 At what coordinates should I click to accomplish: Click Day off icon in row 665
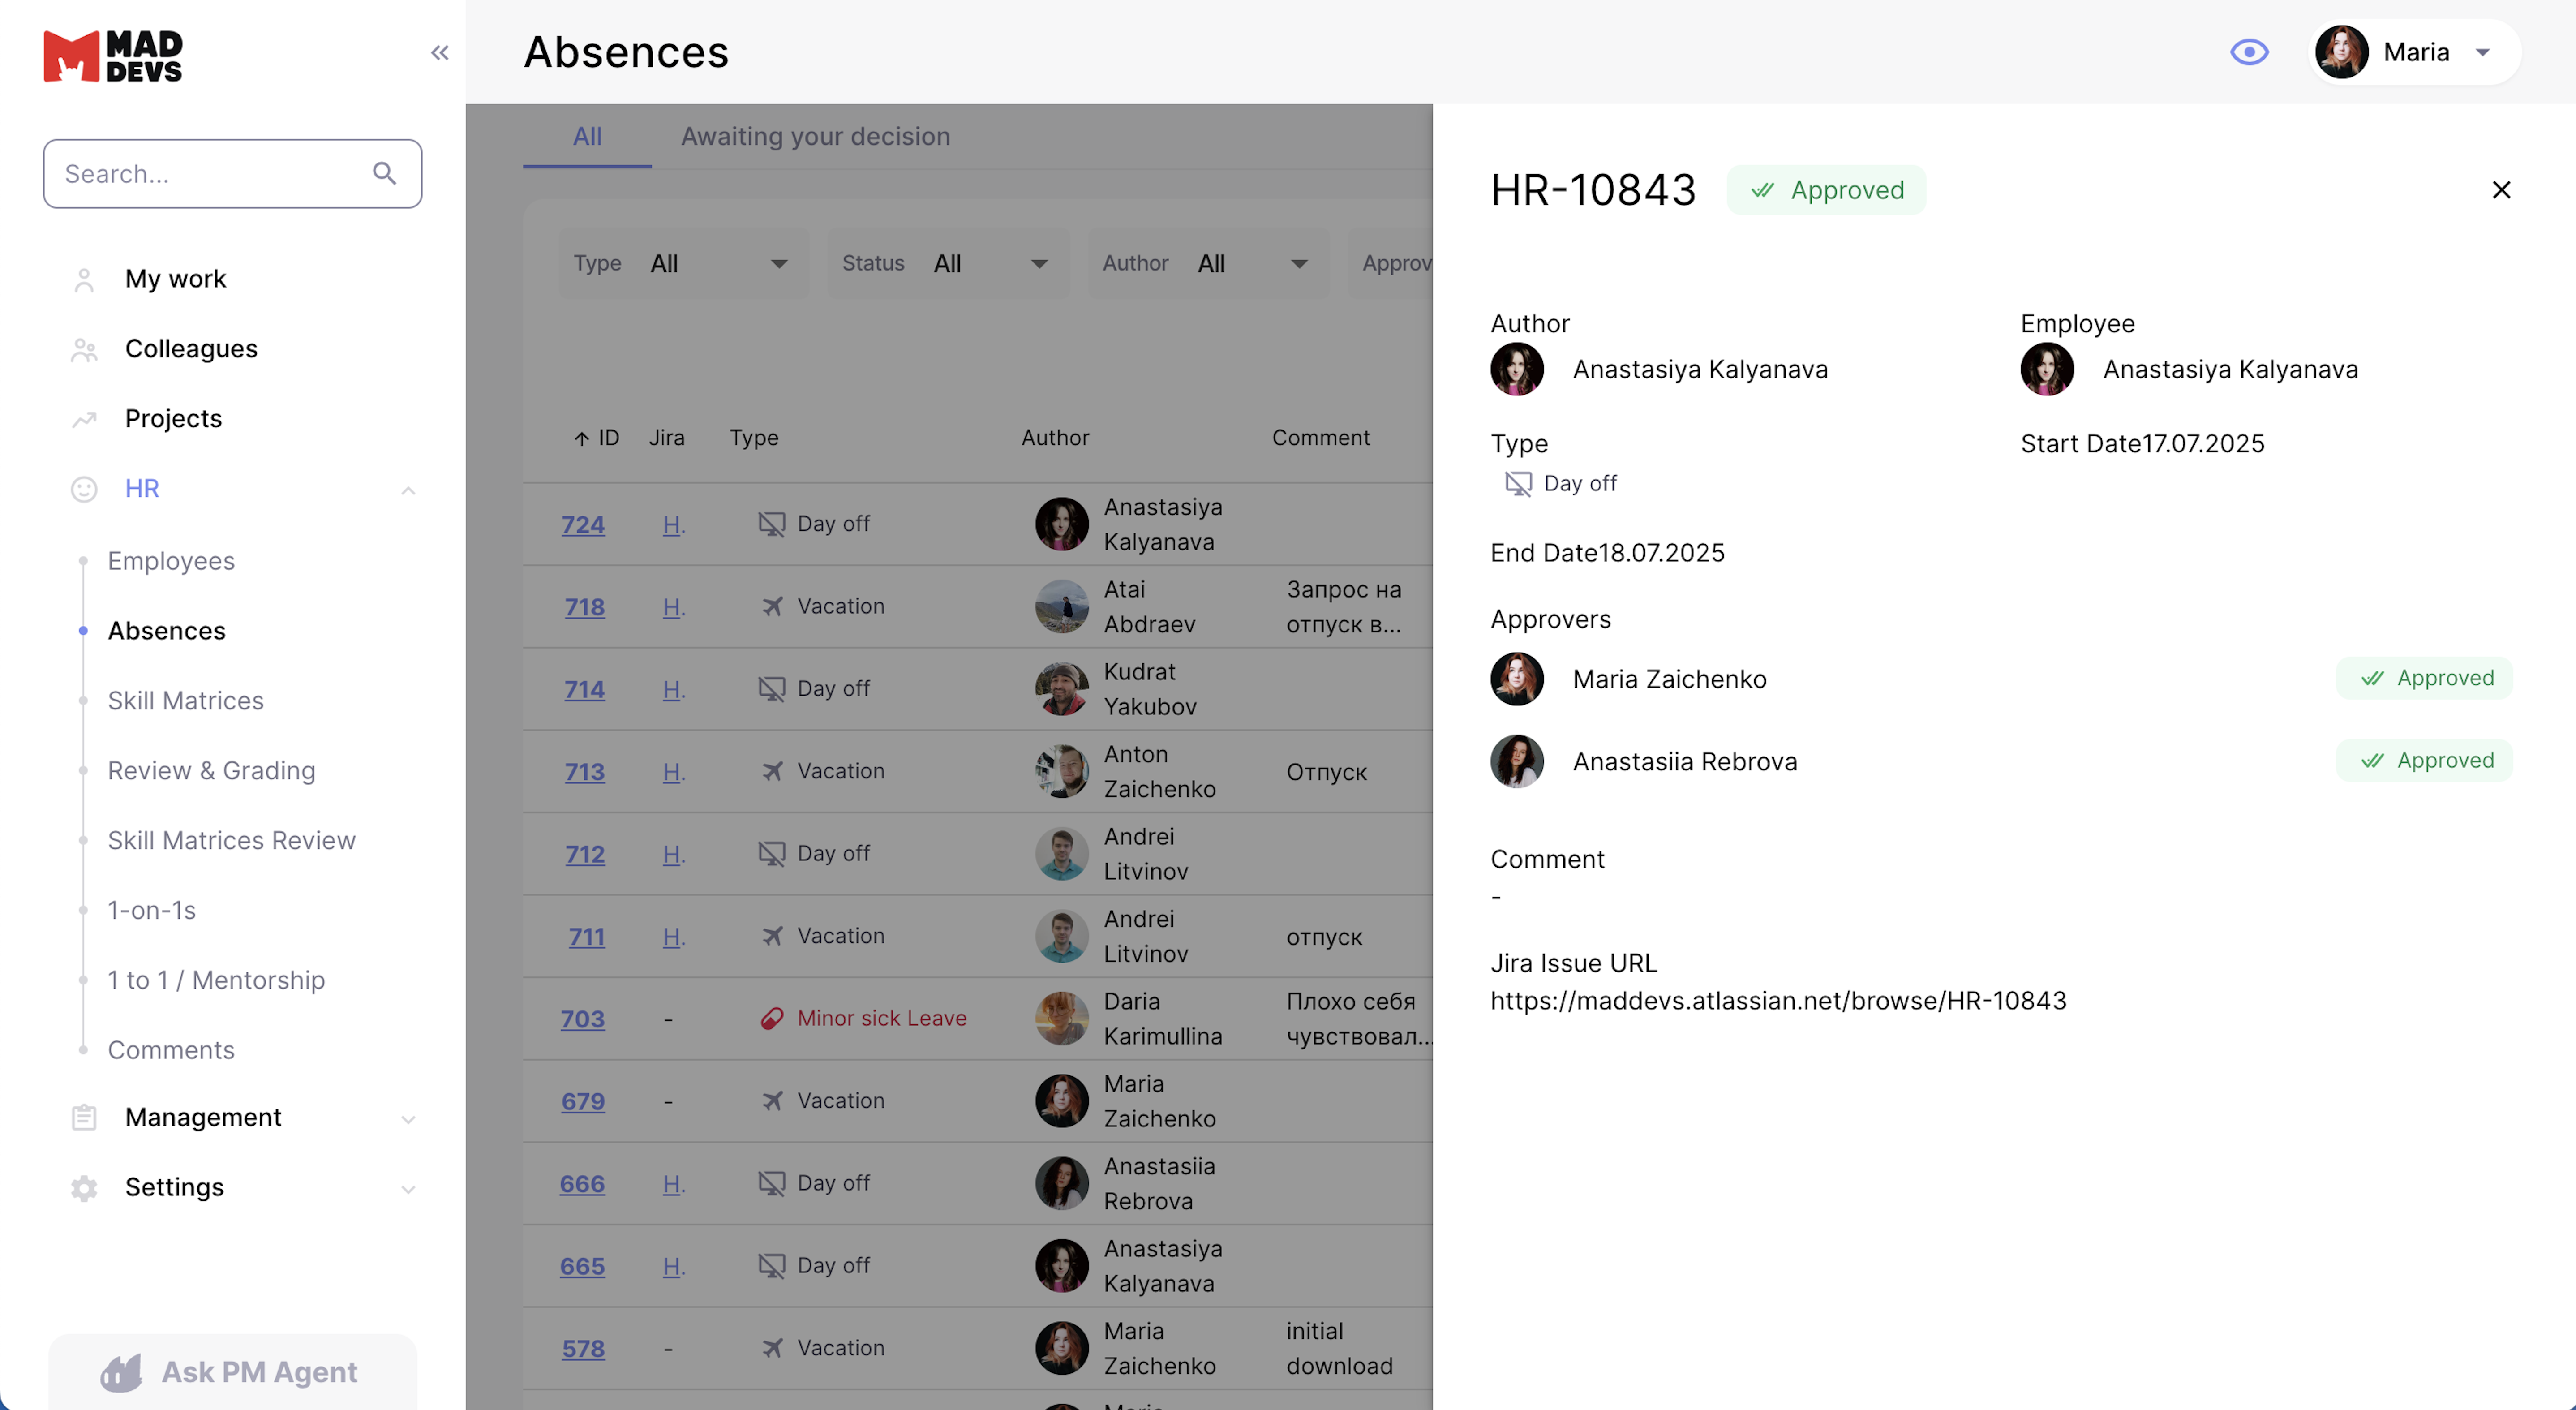[771, 1266]
